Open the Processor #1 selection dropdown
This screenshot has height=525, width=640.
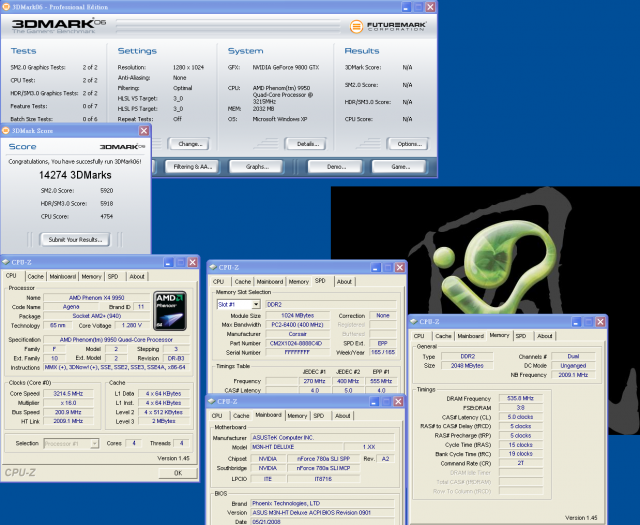tap(95, 443)
